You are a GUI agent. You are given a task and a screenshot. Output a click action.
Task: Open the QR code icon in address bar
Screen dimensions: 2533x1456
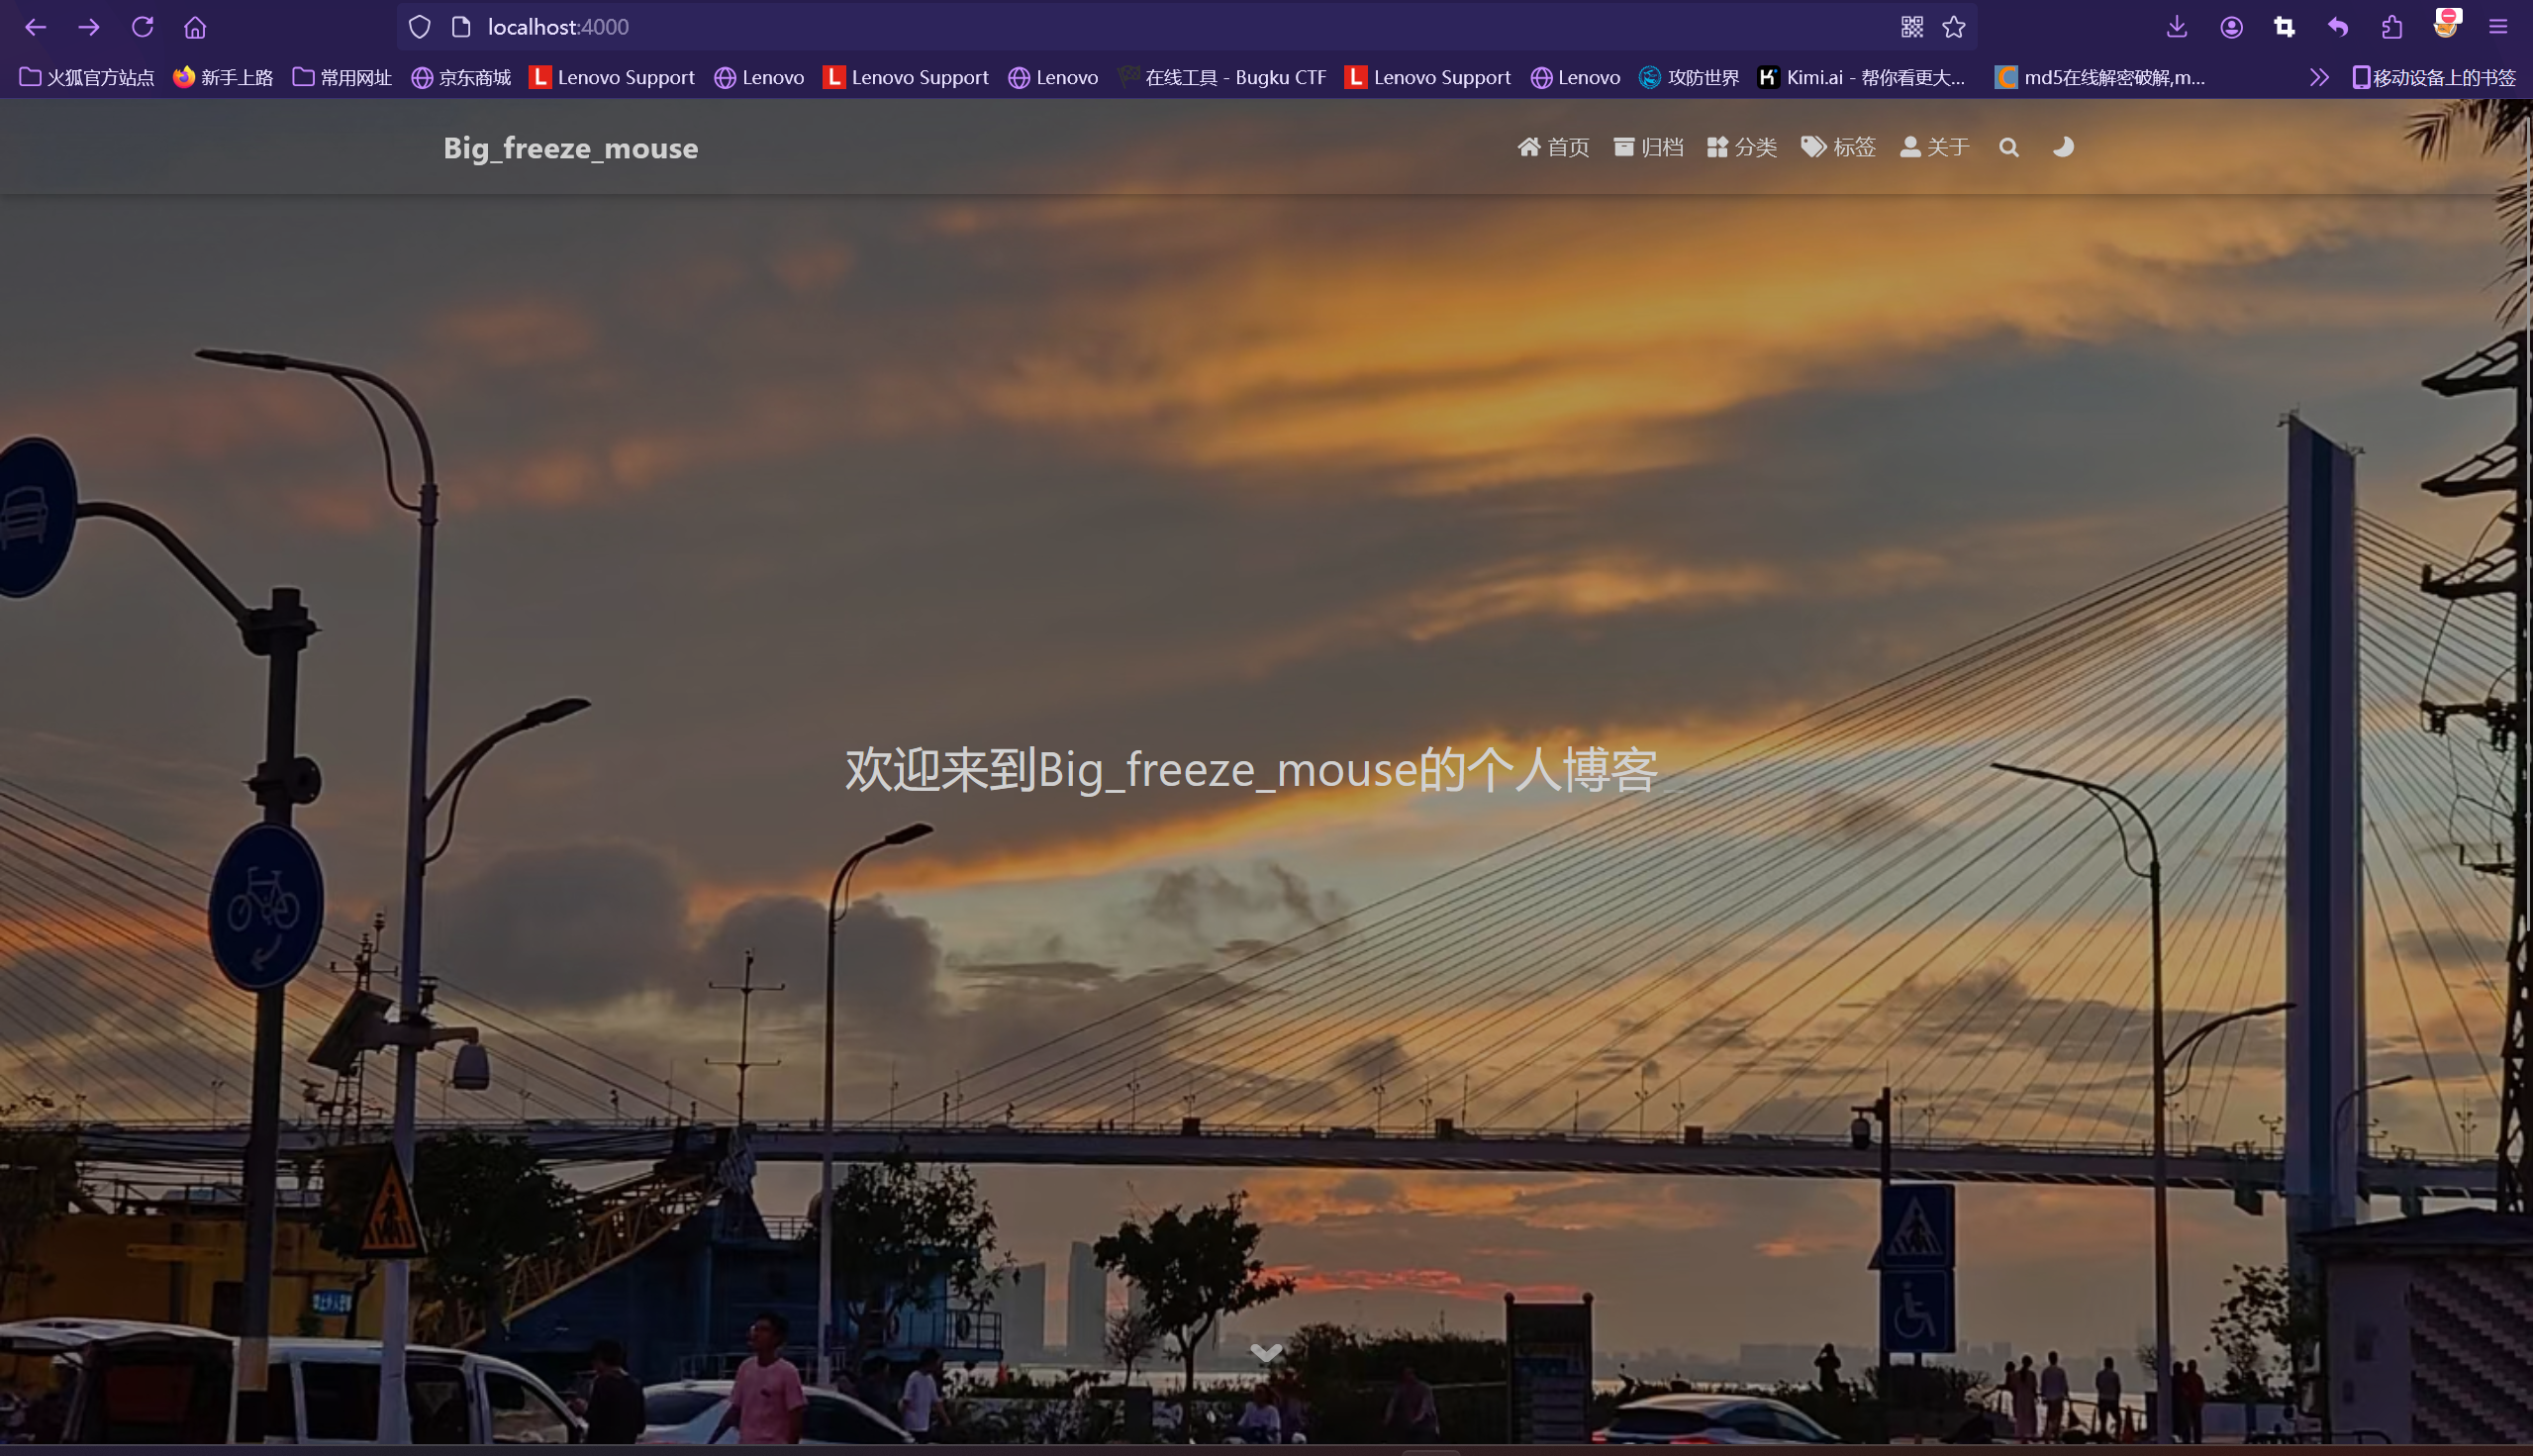click(x=1911, y=27)
